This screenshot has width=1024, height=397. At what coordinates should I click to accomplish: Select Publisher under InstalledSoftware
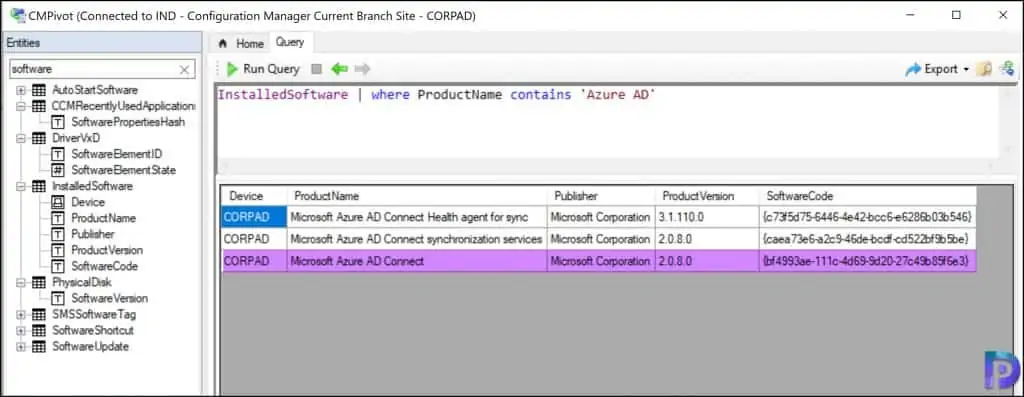93,234
